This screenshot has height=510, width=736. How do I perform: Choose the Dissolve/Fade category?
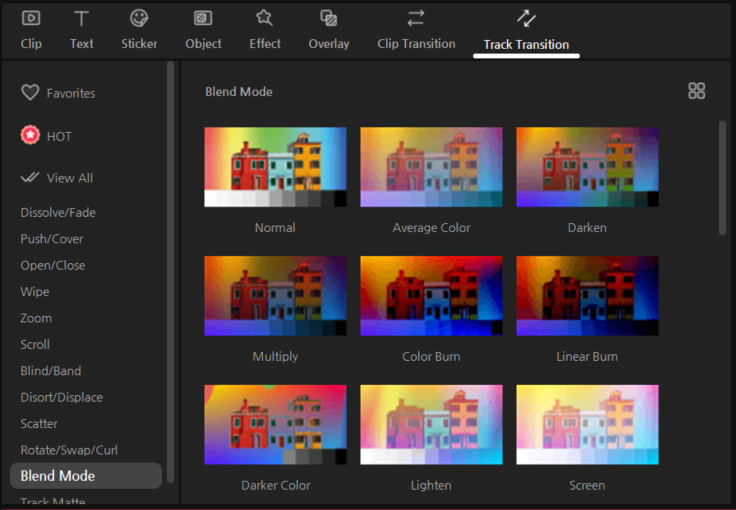pyautogui.click(x=58, y=213)
